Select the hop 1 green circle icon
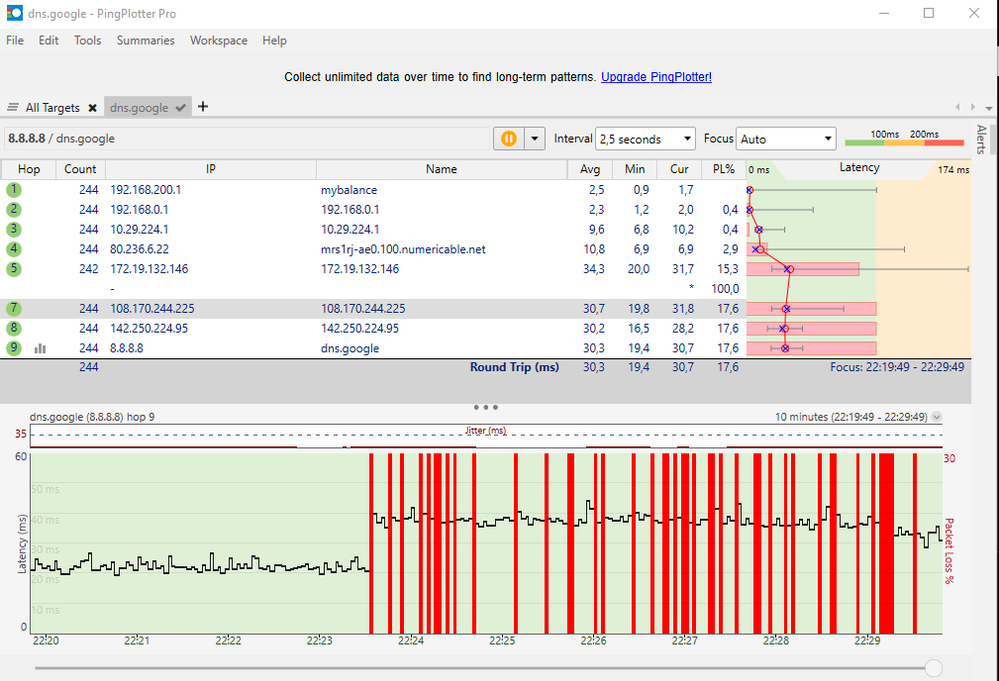Image resolution: width=999 pixels, height=681 pixels. pos(14,189)
